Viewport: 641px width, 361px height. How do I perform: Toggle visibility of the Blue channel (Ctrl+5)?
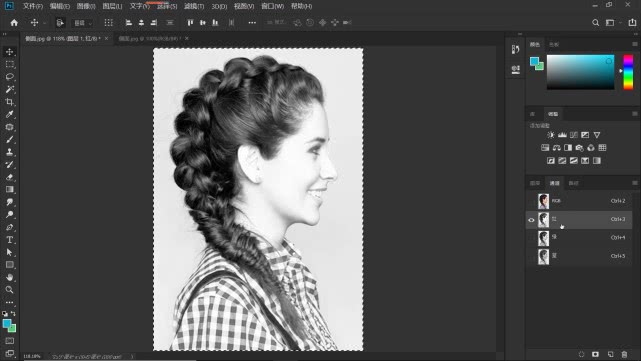coord(531,256)
